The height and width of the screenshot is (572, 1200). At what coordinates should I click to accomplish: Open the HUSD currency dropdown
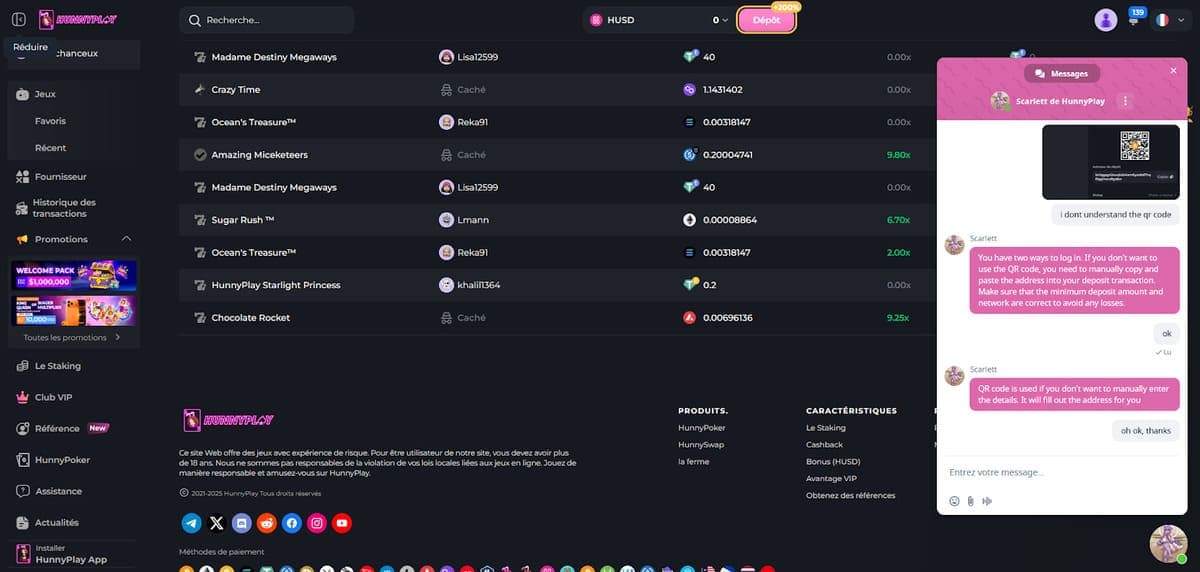660,20
